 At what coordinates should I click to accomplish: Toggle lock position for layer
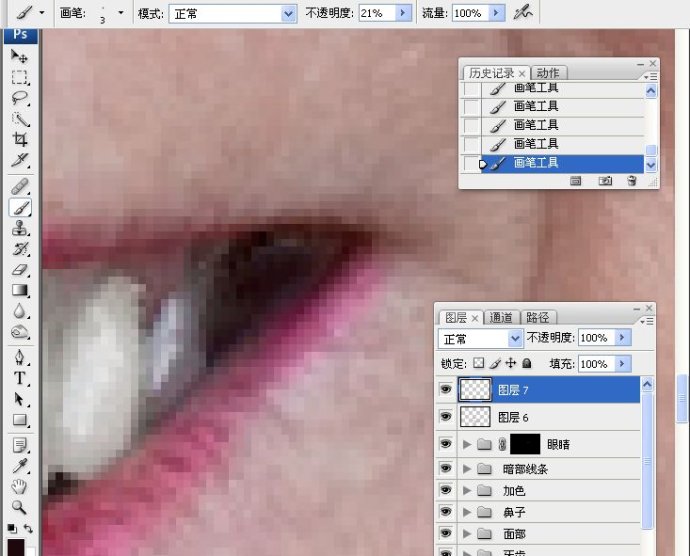(x=510, y=363)
